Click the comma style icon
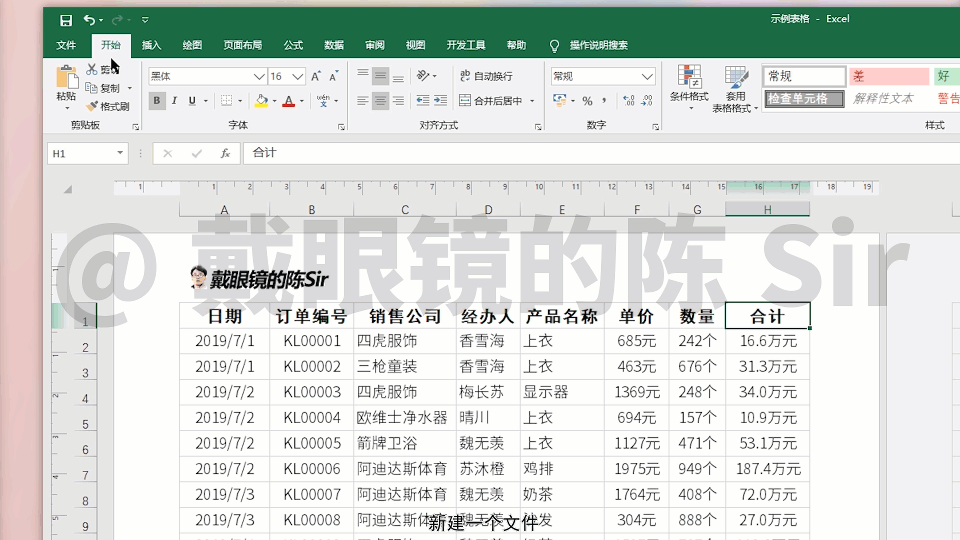The image size is (960, 540). [x=604, y=100]
